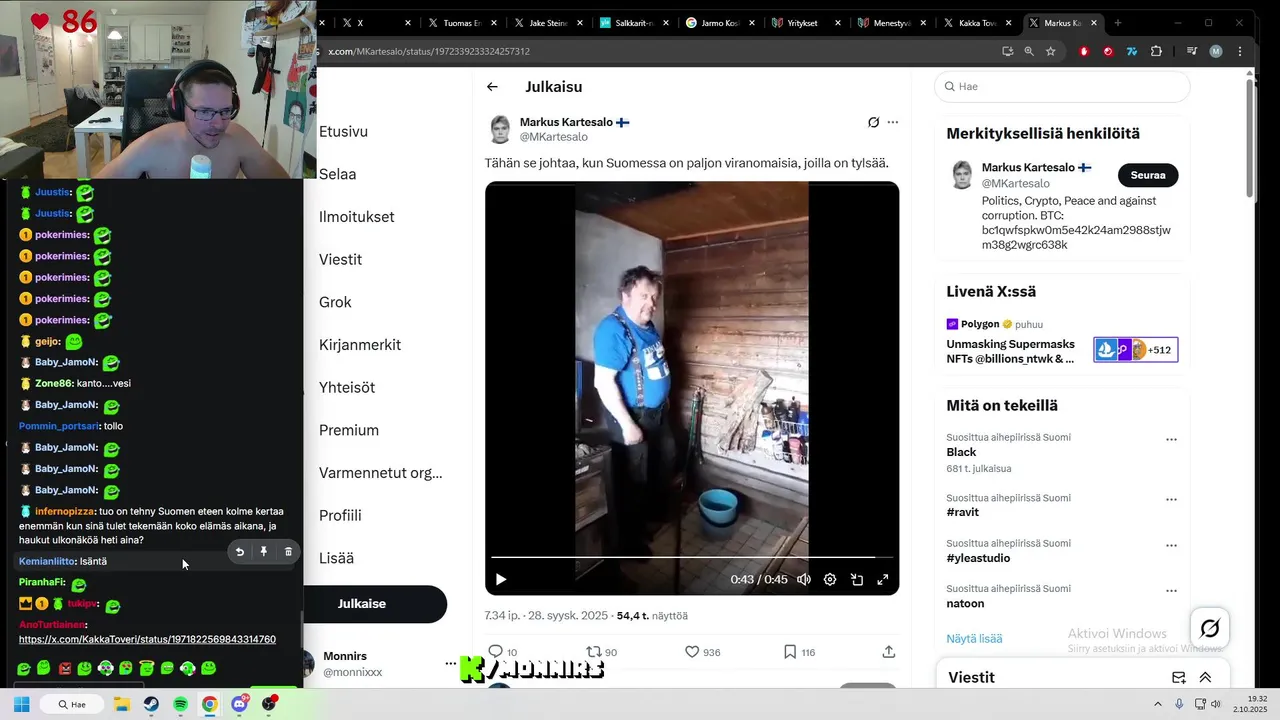This screenshot has height=720, width=1280.
Task: Open a new browser tab
Action: [x=1117, y=22]
